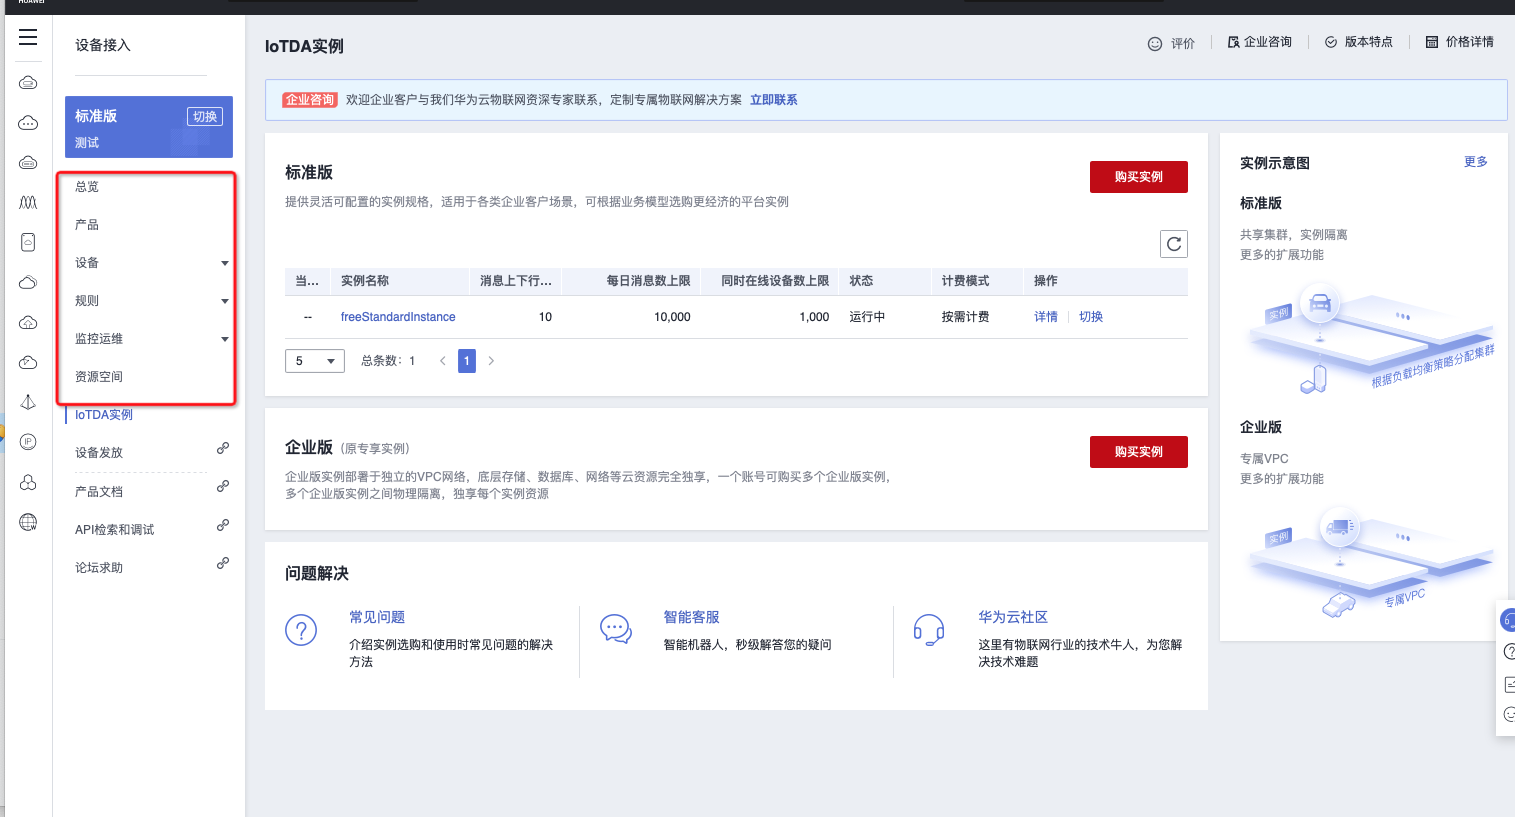Click the 标准版 illustration in 实例示意图
The width and height of the screenshot is (1515, 817).
click(1370, 340)
